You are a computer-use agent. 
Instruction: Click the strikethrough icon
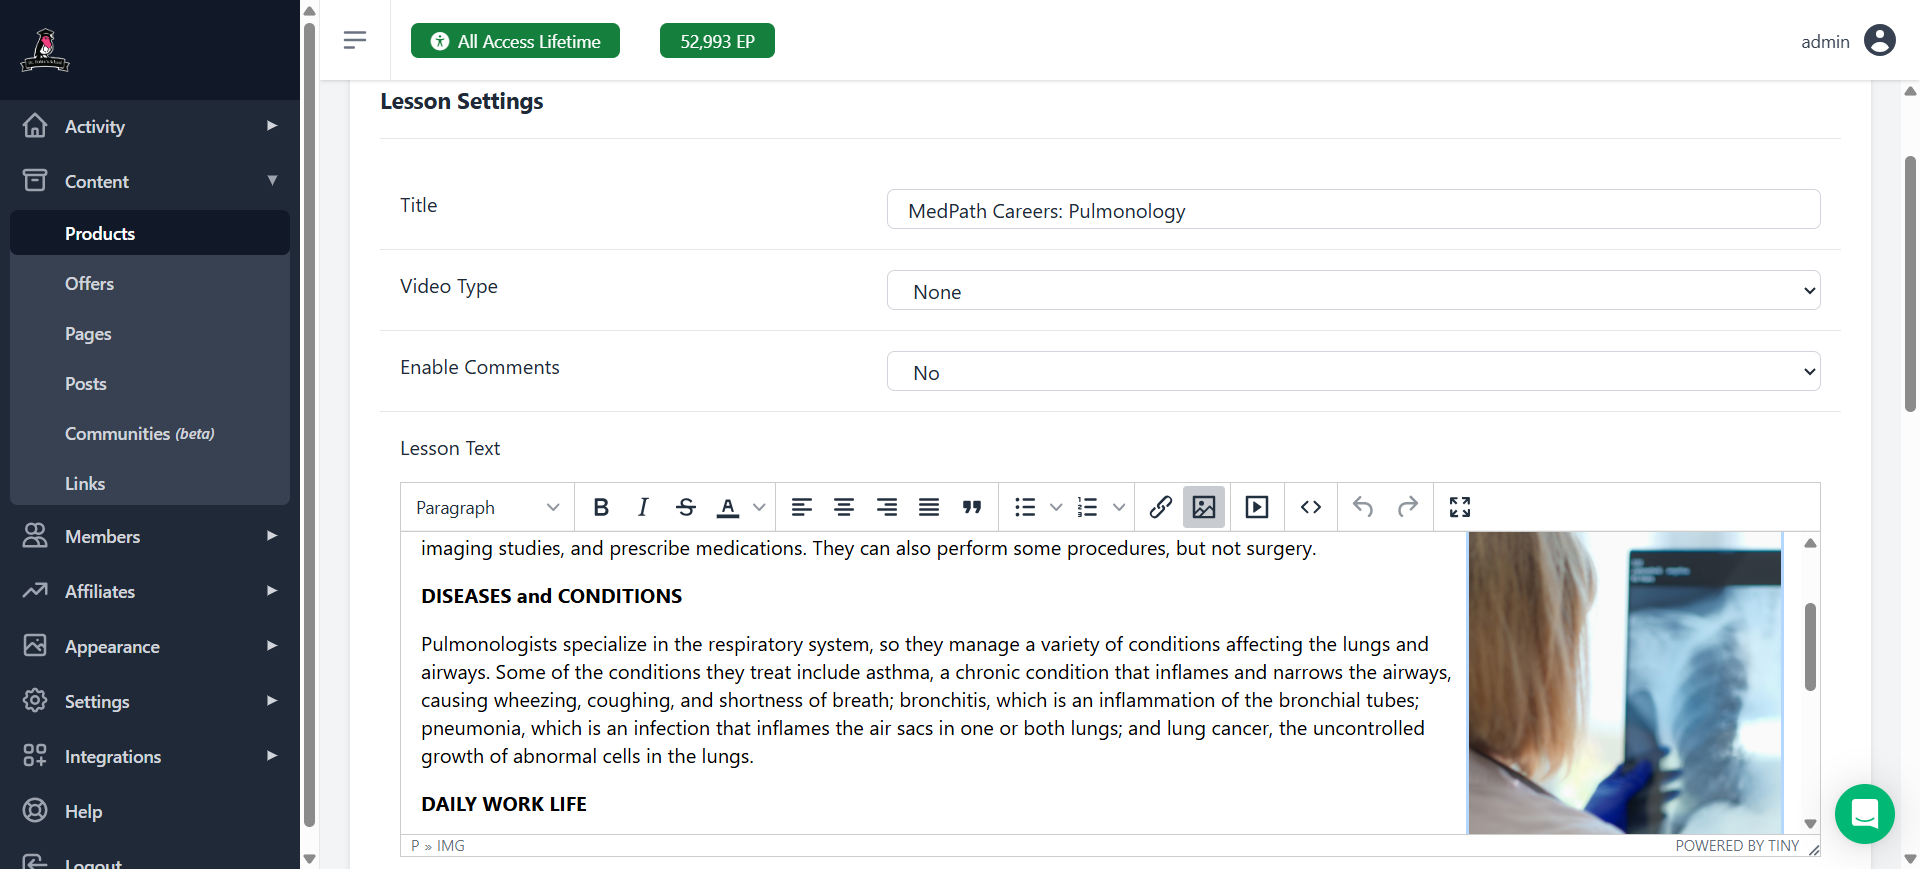(x=686, y=507)
